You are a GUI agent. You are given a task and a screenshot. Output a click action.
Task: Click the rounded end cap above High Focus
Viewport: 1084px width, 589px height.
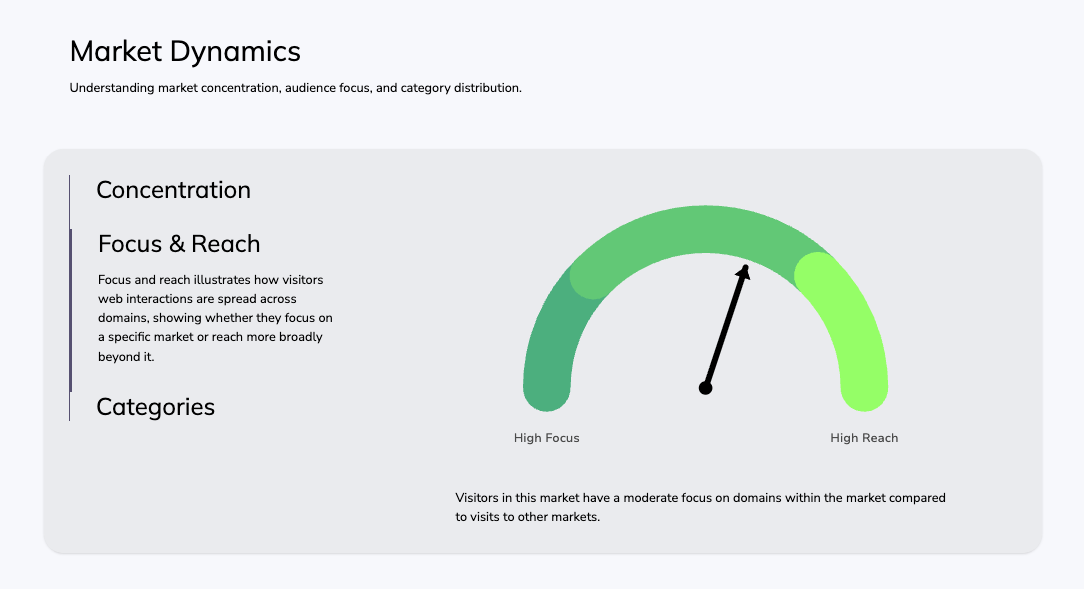546,388
